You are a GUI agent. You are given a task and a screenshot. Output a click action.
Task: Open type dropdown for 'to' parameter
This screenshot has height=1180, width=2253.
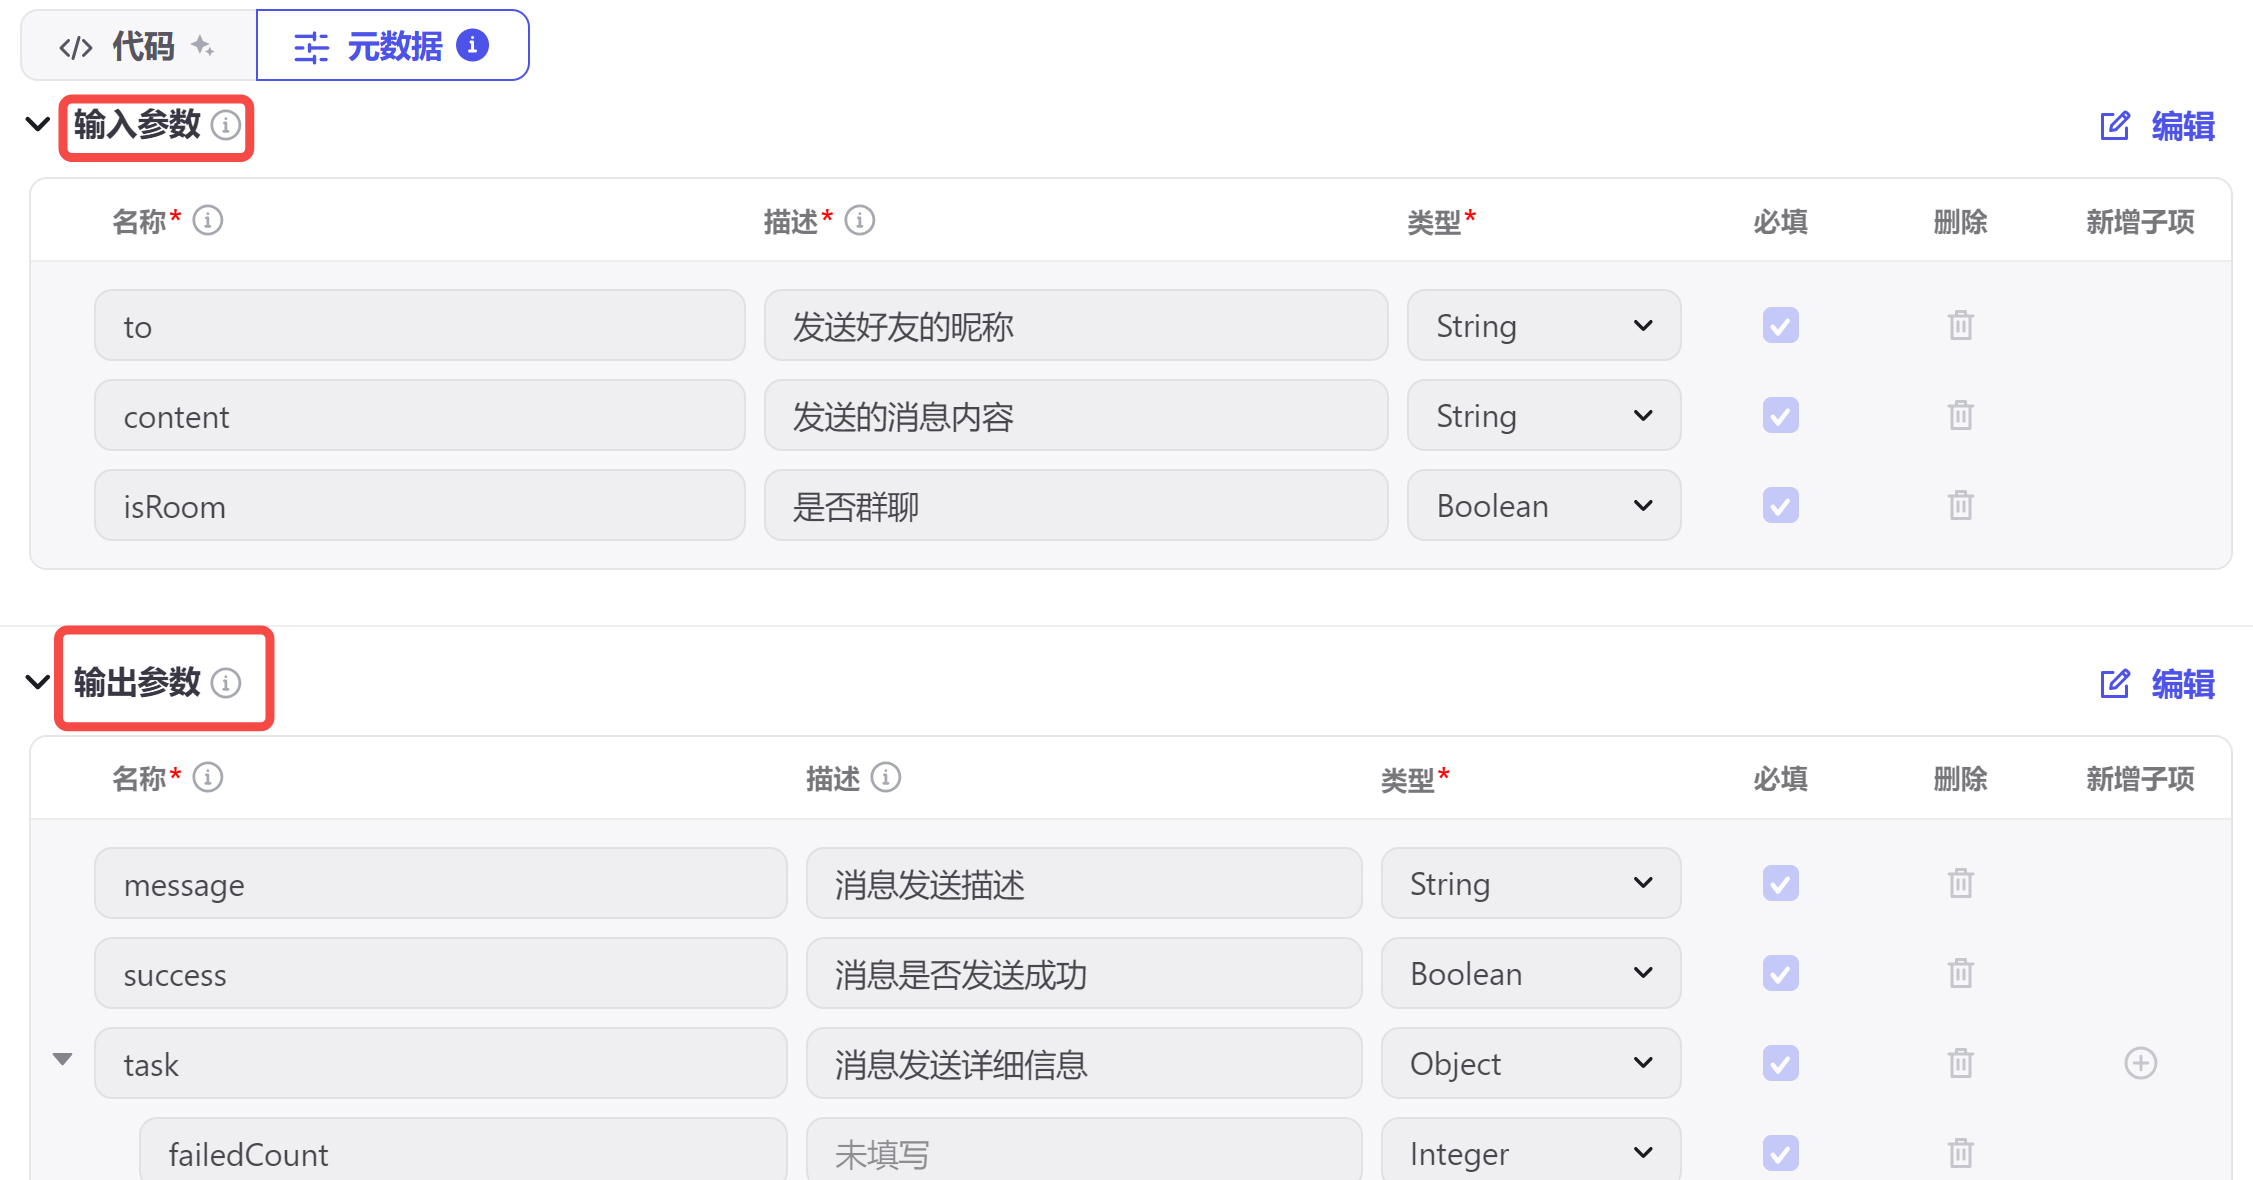(1543, 326)
